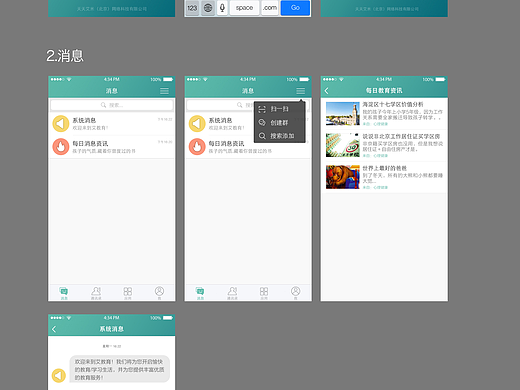This screenshot has width=520, height=390.
Task: Select 系统消息 row text on 消息 screen without popup
Action: point(84,120)
